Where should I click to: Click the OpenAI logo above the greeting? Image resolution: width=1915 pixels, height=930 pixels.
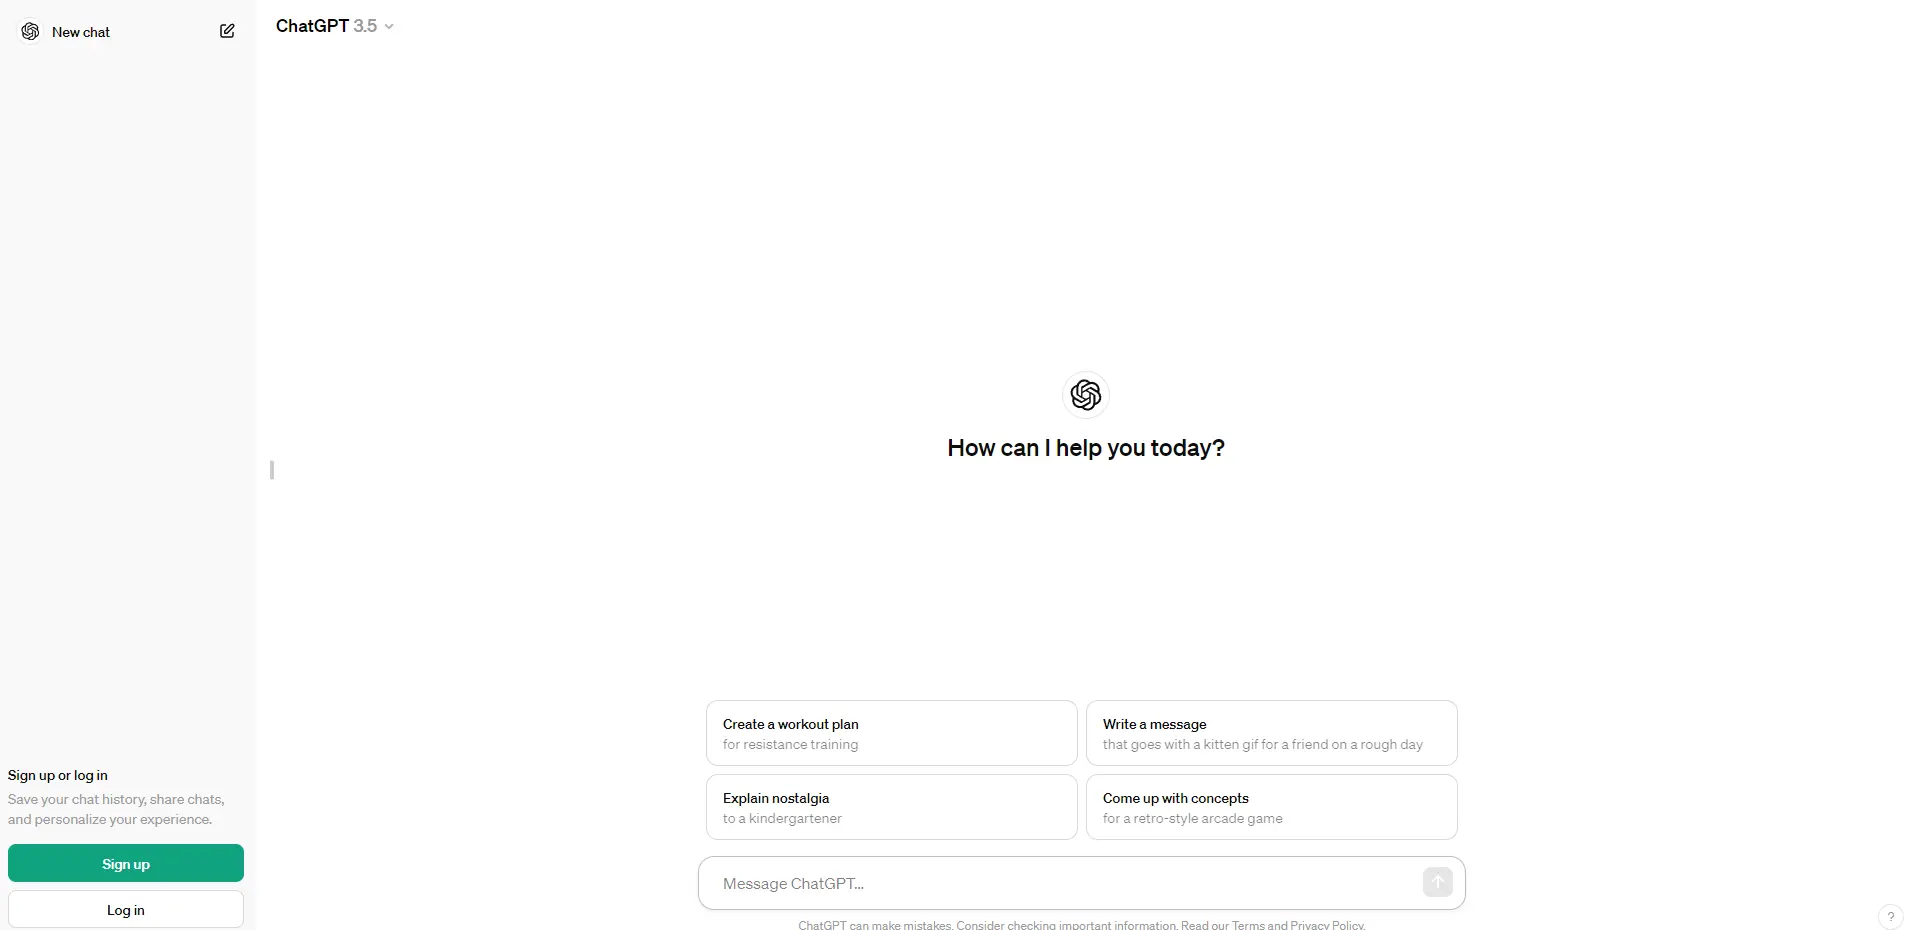[x=1085, y=395]
